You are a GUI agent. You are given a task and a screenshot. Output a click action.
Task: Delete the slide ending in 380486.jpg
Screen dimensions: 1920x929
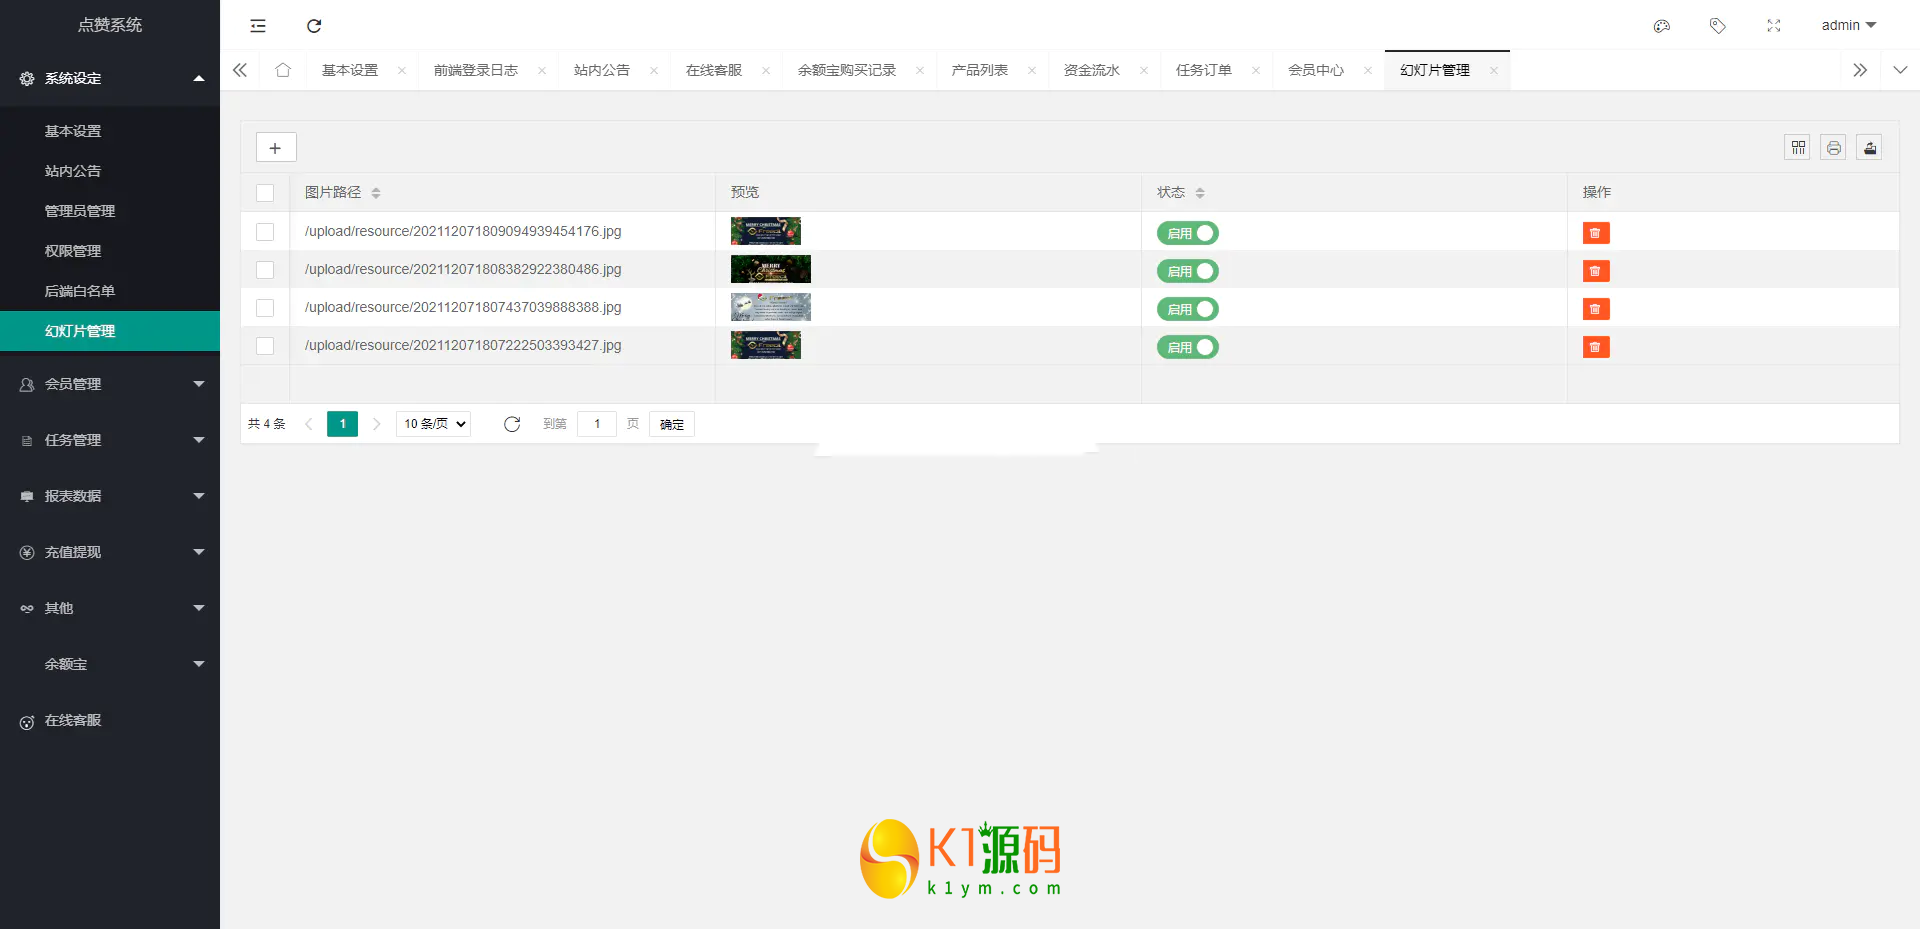pyautogui.click(x=1596, y=271)
